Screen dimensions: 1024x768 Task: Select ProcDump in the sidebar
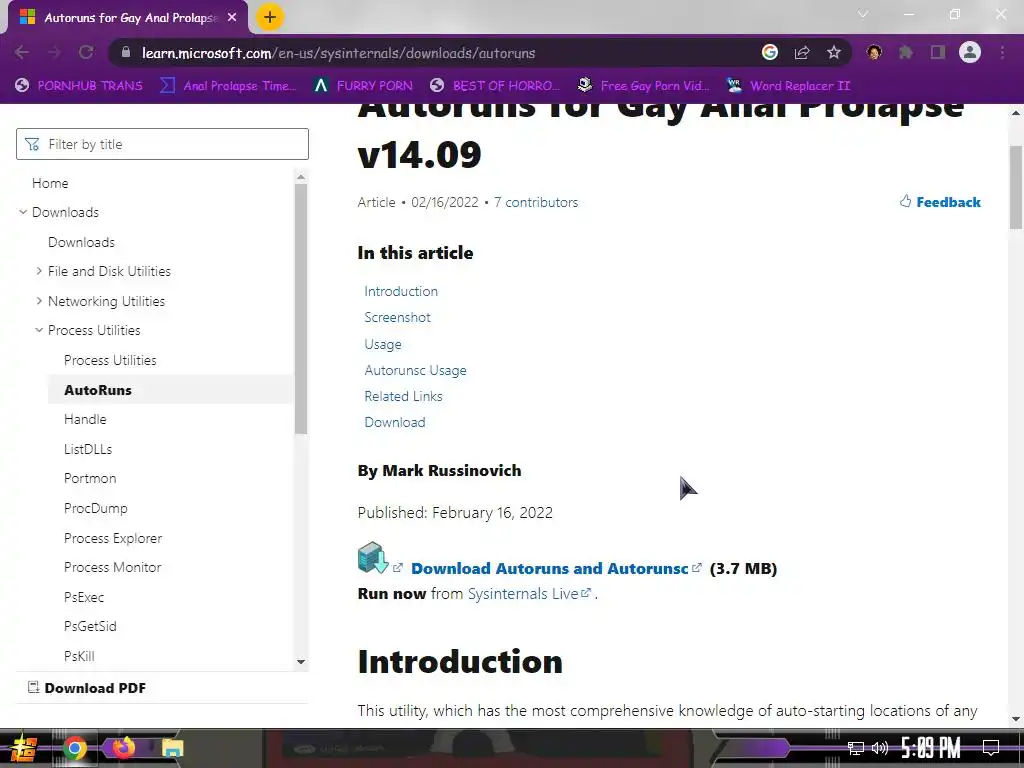coord(96,508)
